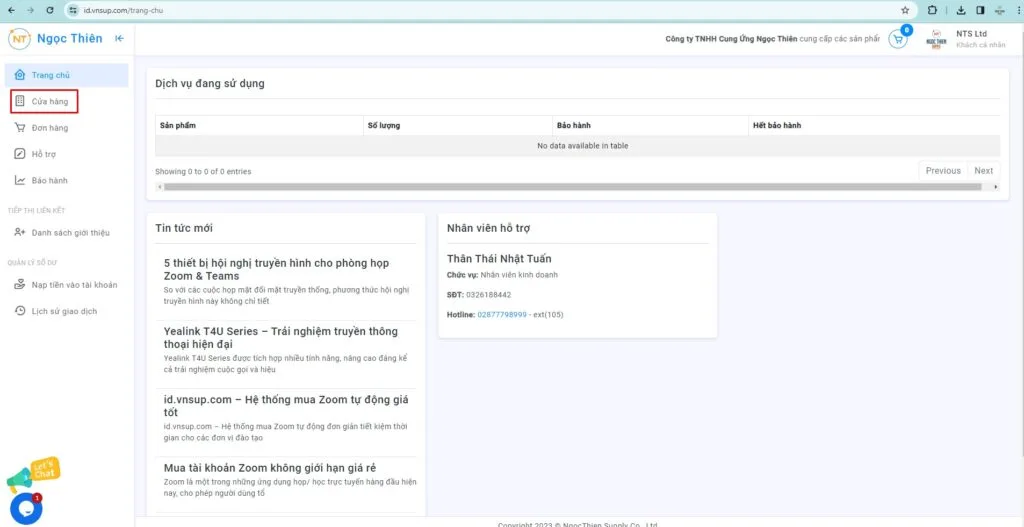This screenshot has height=527, width=1024.
Task: View Lịch sử giao dịch
Action: [64, 311]
